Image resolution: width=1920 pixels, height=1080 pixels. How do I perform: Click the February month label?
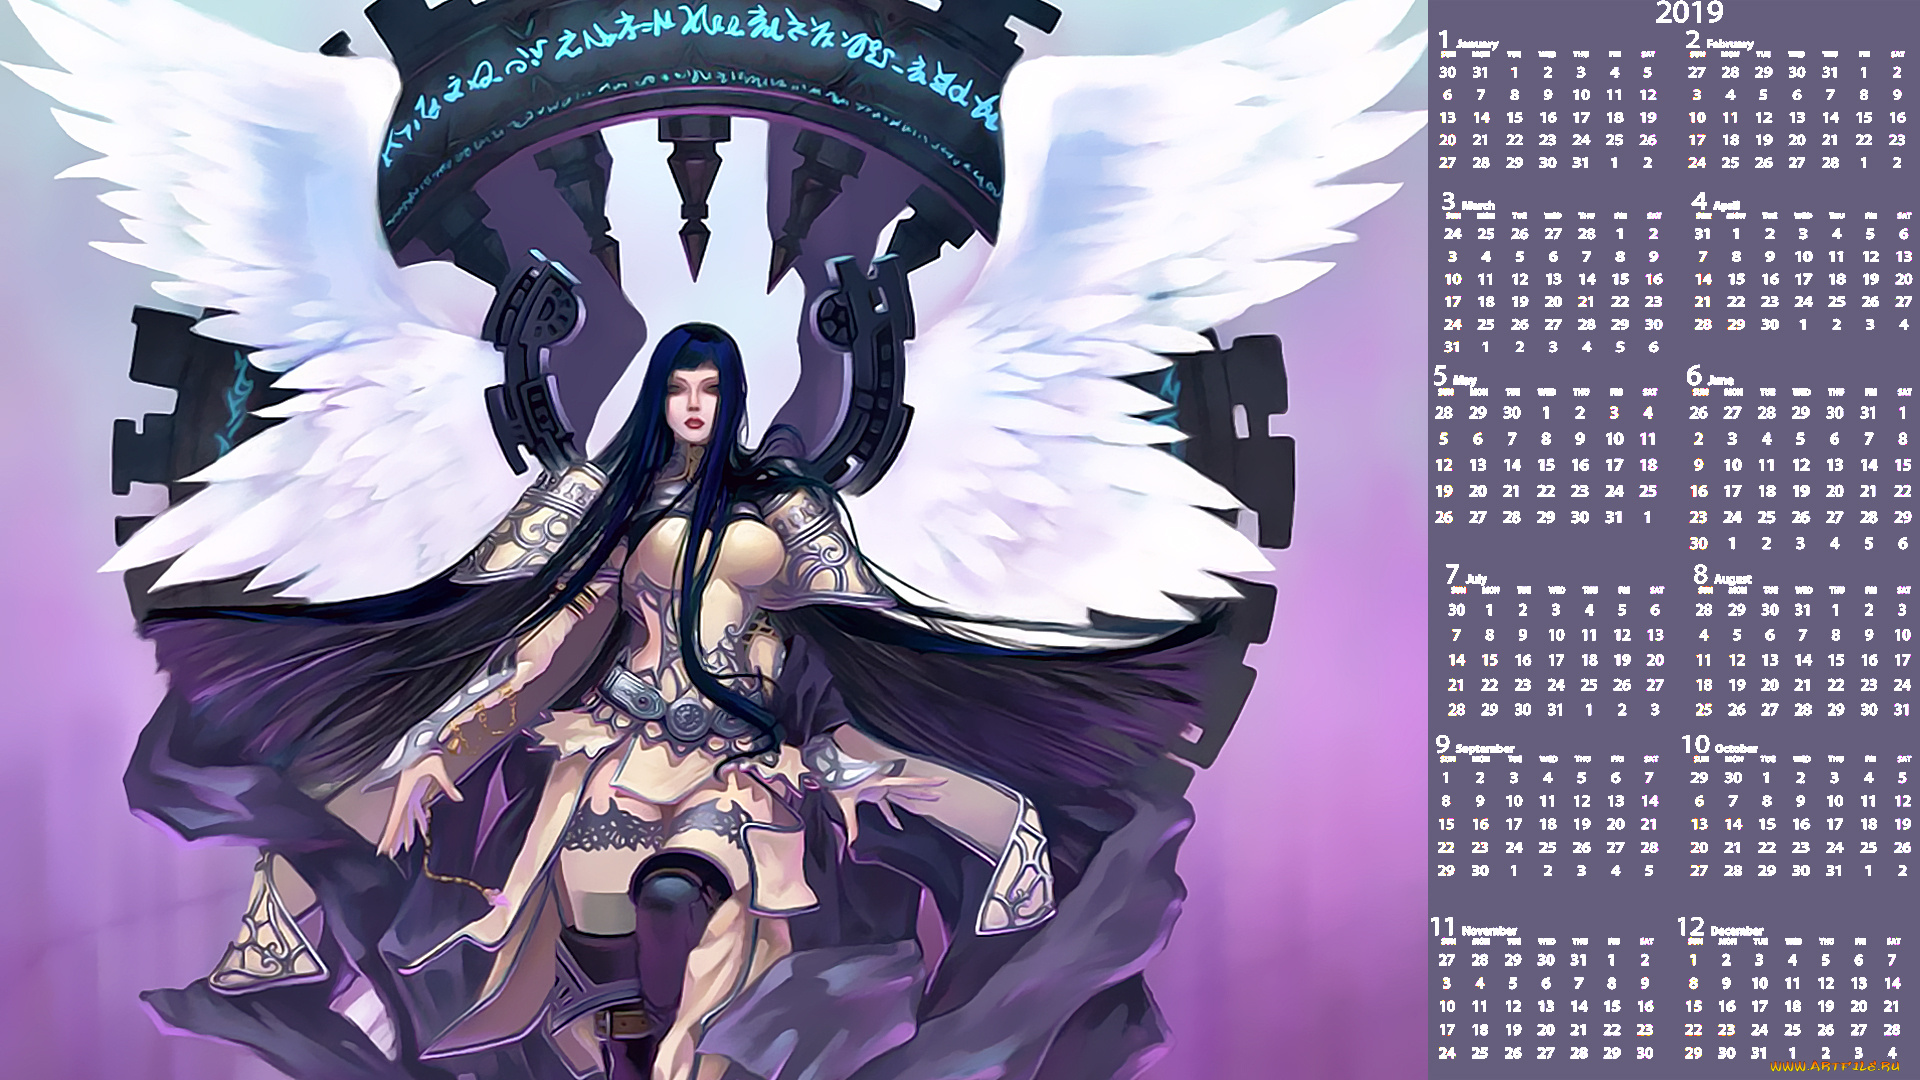[1729, 44]
